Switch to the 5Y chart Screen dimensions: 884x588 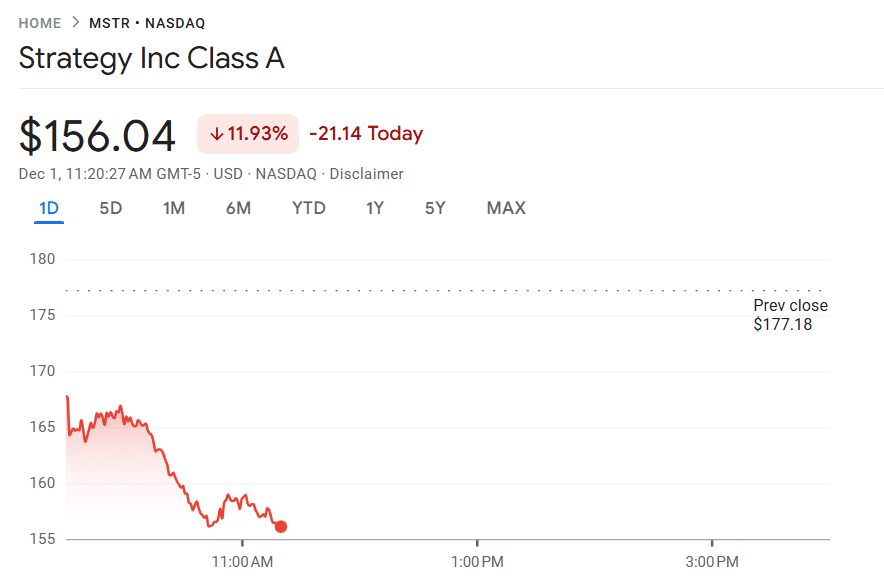tap(434, 208)
